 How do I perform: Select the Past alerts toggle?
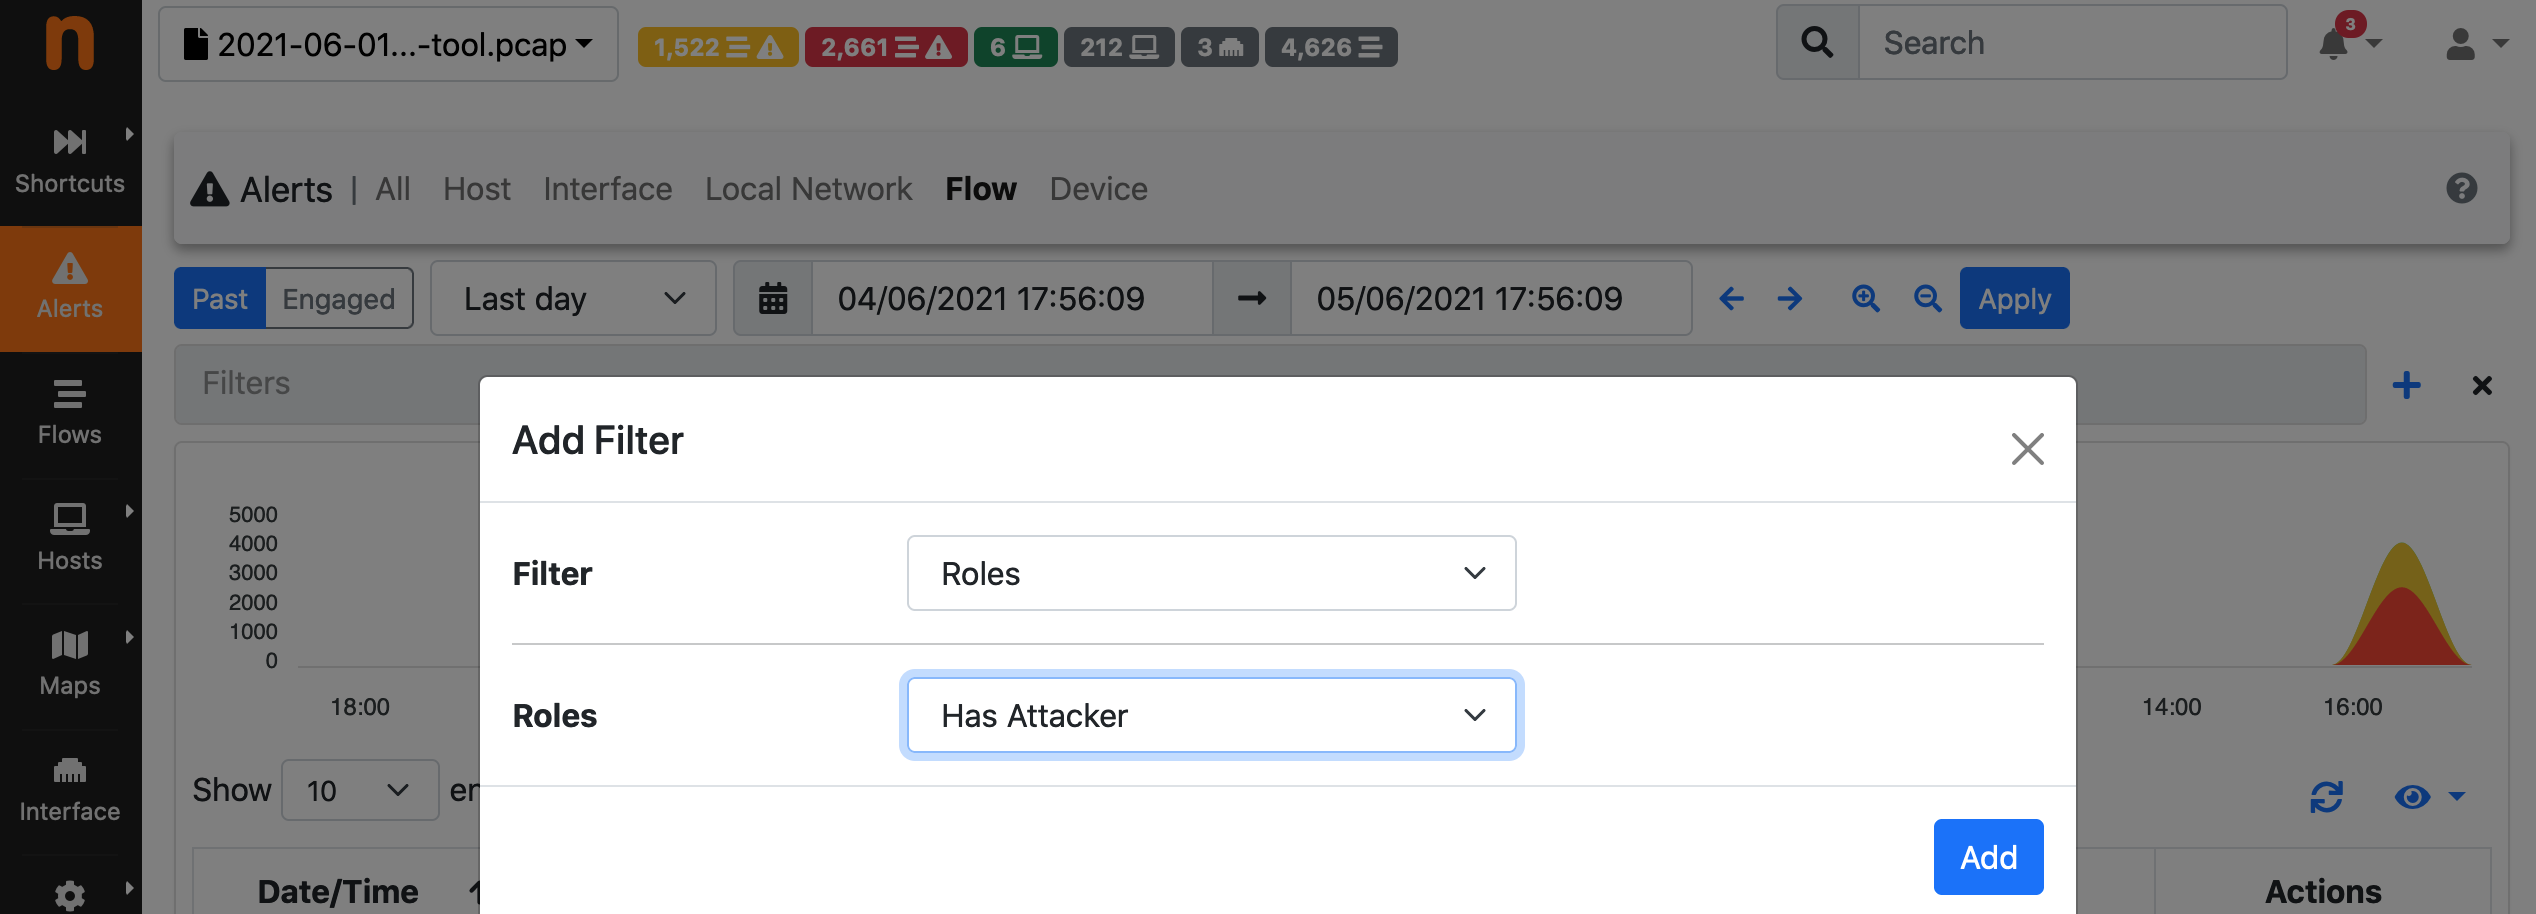pyautogui.click(x=220, y=298)
